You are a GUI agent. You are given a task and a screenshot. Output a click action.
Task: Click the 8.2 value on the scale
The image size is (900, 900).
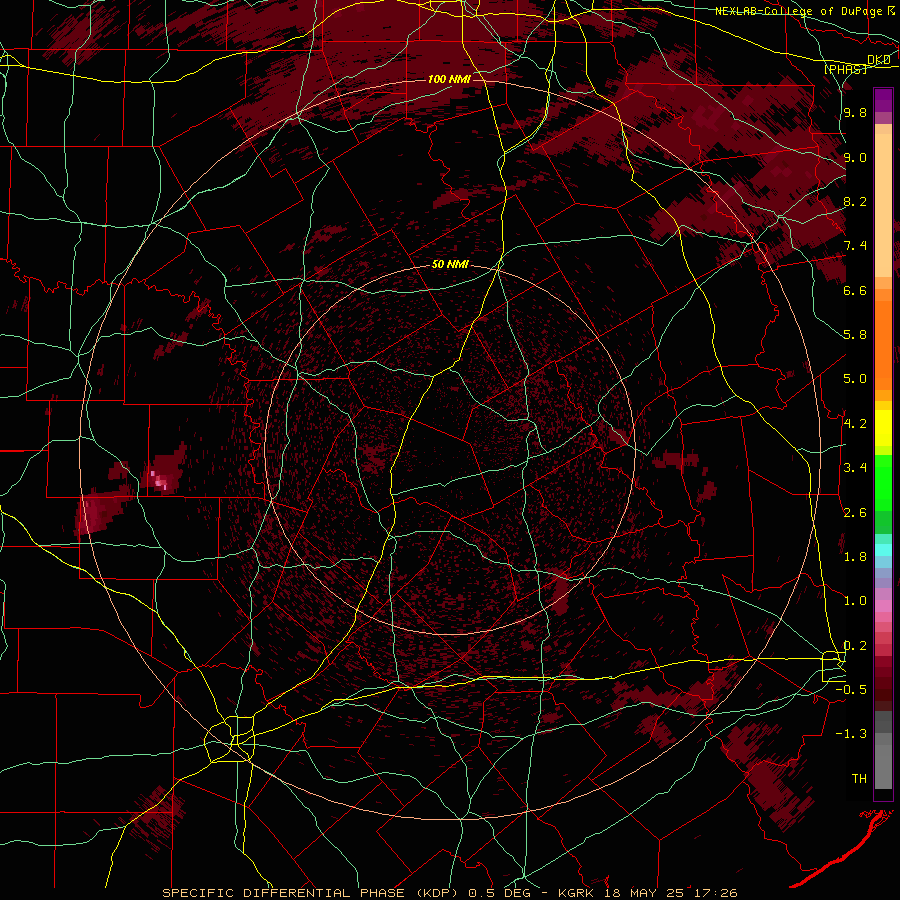click(x=855, y=201)
